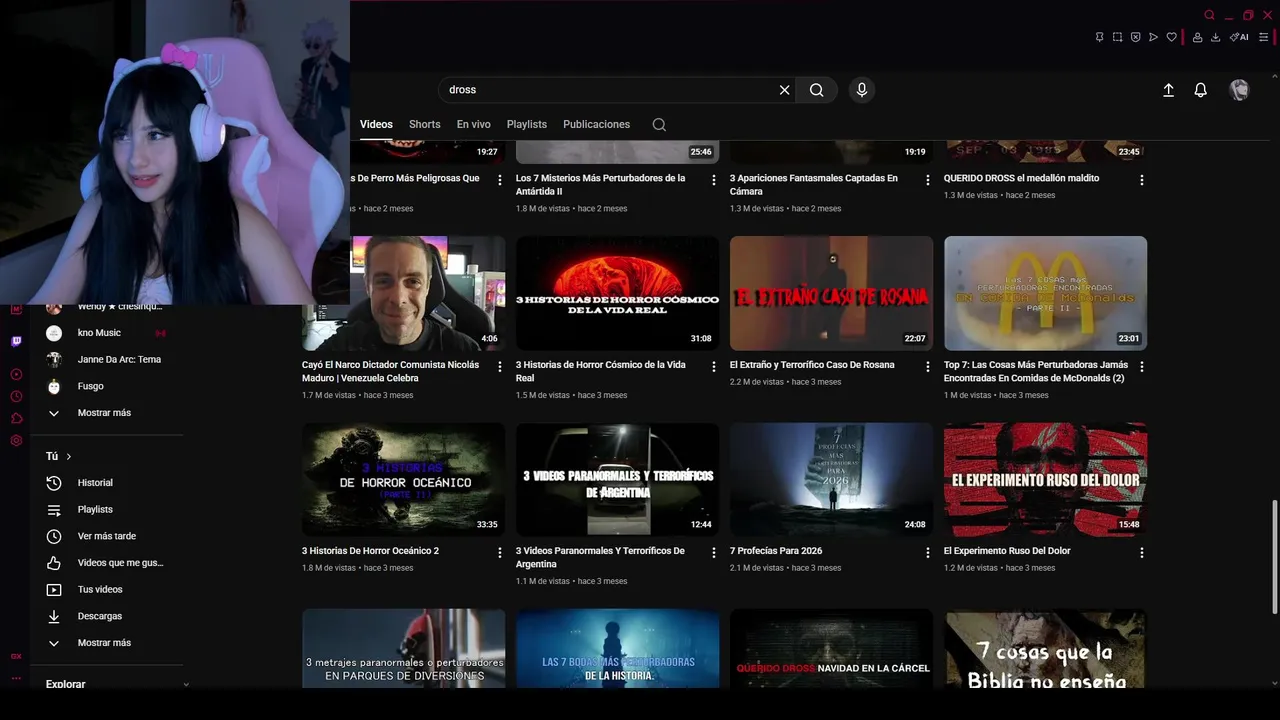Expand the 'Tú' section chevron
Screen dimensions: 1280x720
(x=69, y=456)
